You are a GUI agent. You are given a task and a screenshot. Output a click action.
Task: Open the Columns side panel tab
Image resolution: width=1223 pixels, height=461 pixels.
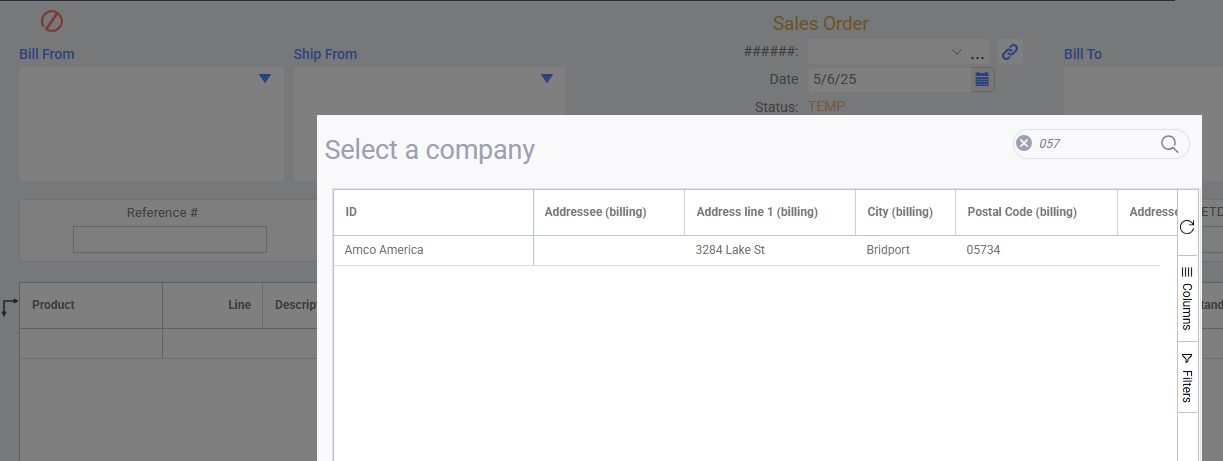click(1187, 298)
